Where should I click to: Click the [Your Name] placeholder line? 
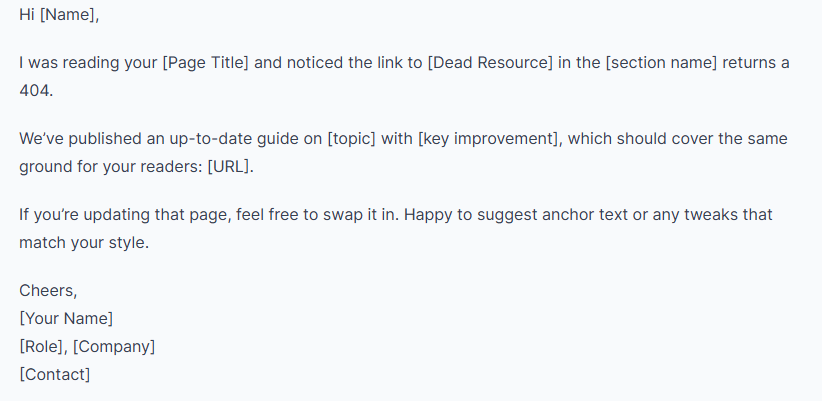(x=66, y=319)
